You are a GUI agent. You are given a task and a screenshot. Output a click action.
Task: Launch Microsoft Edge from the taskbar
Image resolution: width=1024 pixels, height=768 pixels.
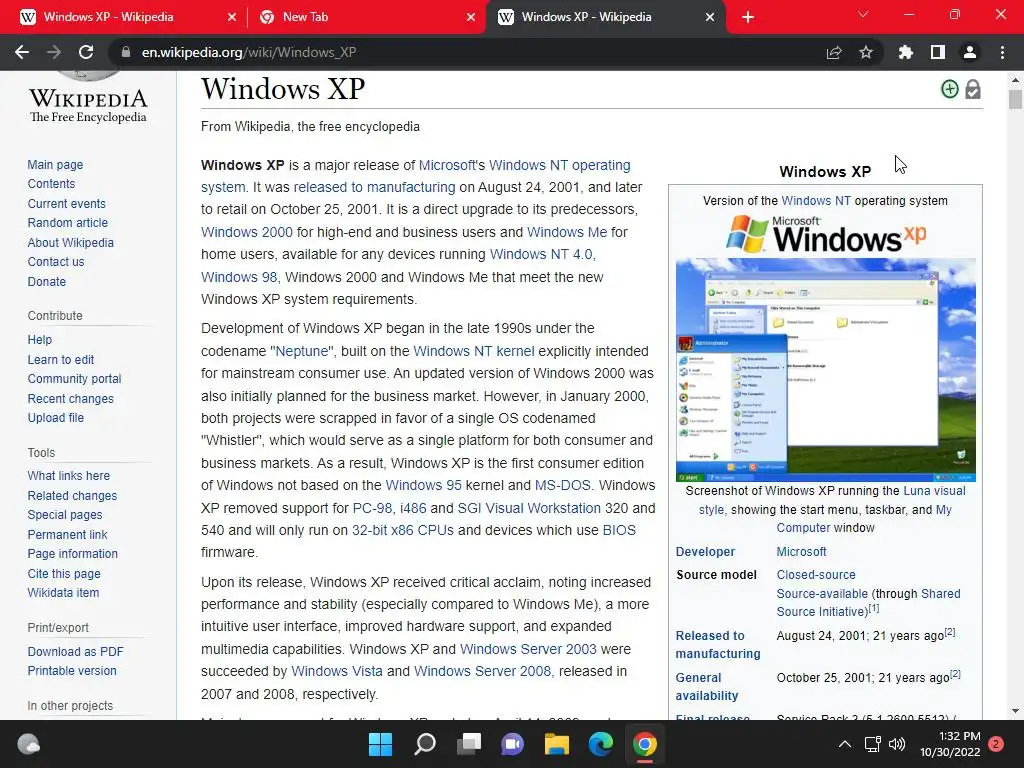[x=601, y=744]
